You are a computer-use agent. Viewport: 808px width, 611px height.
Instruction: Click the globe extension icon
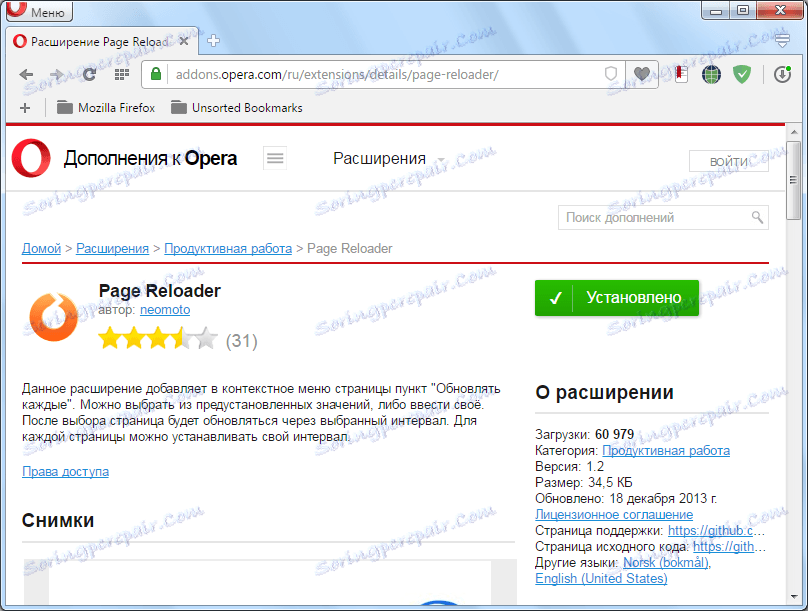(711, 75)
